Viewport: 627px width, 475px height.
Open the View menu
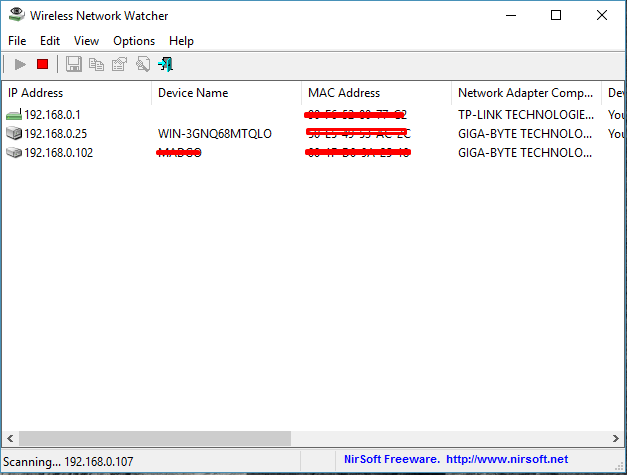click(86, 41)
